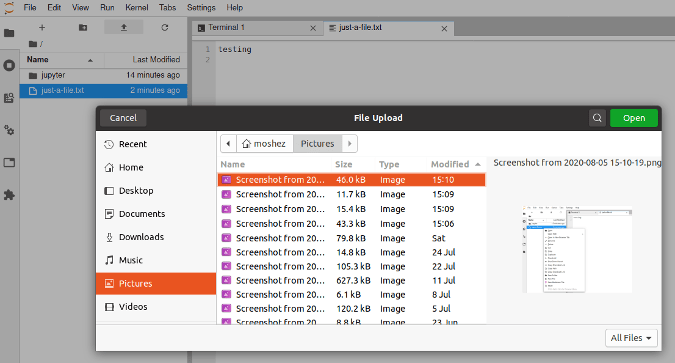
Task: Open the Tabs menu
Action: click(167, 7)
